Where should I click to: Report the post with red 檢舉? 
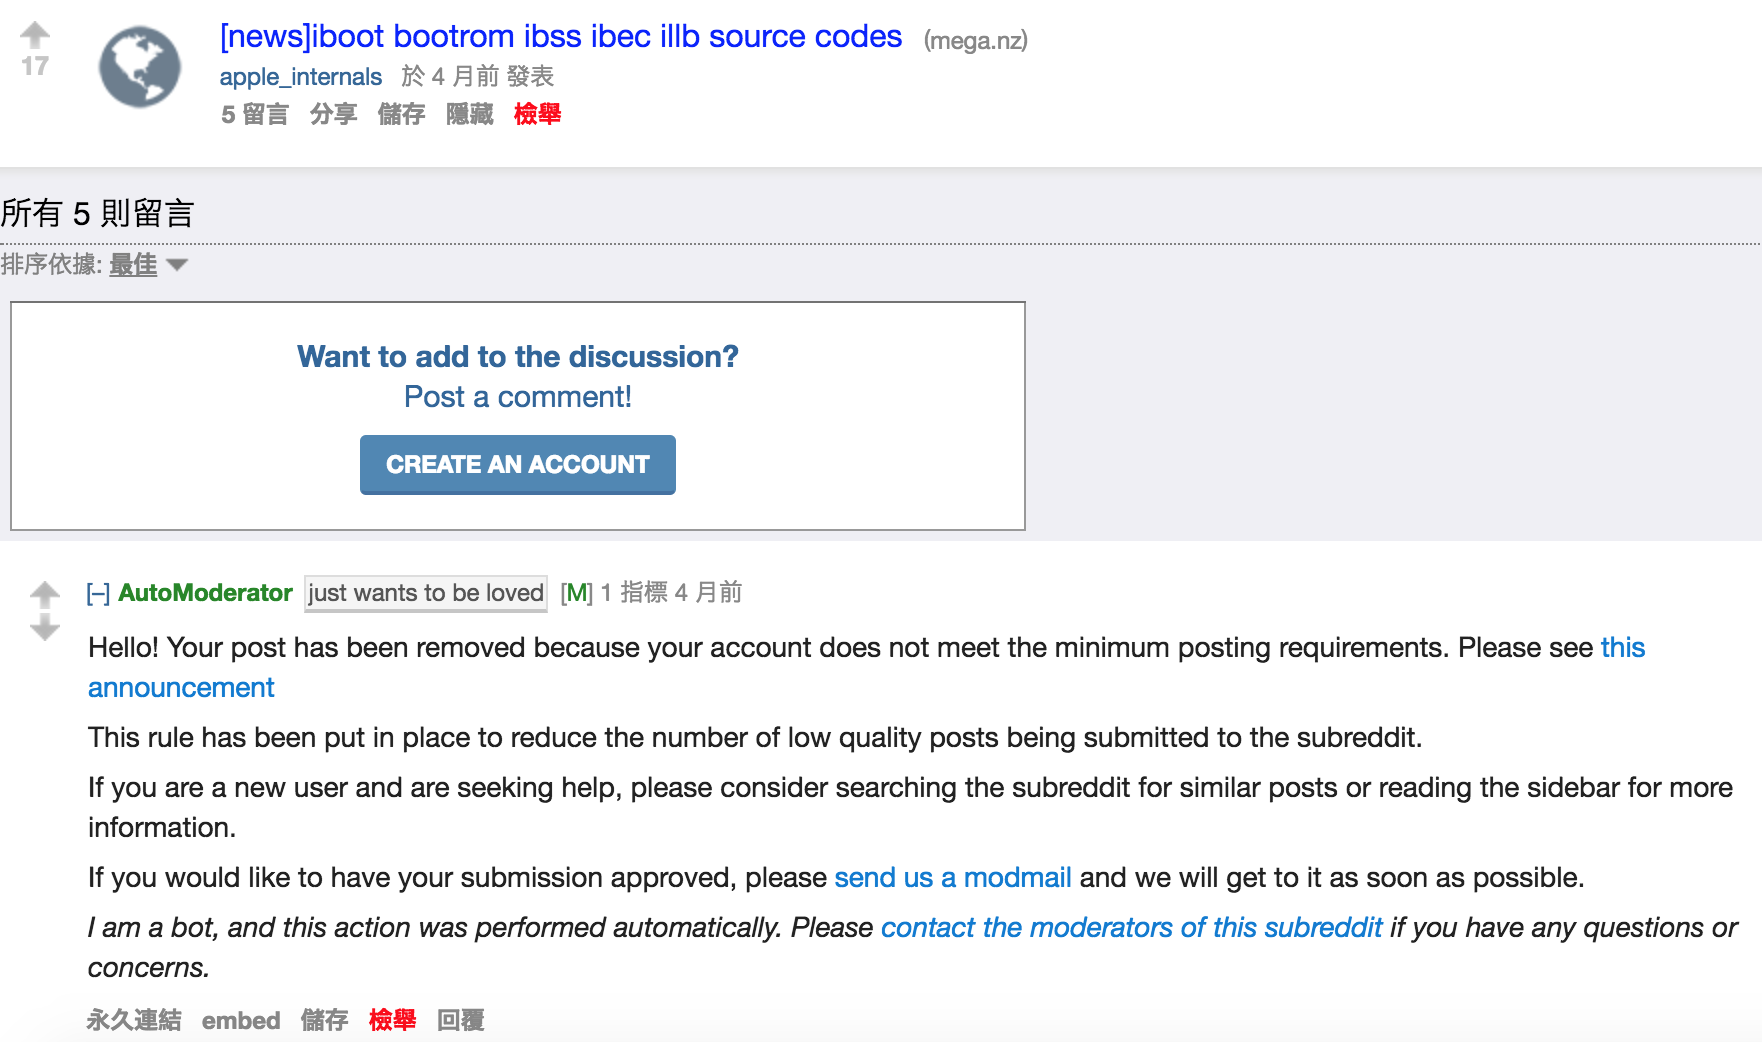[538, 115]
